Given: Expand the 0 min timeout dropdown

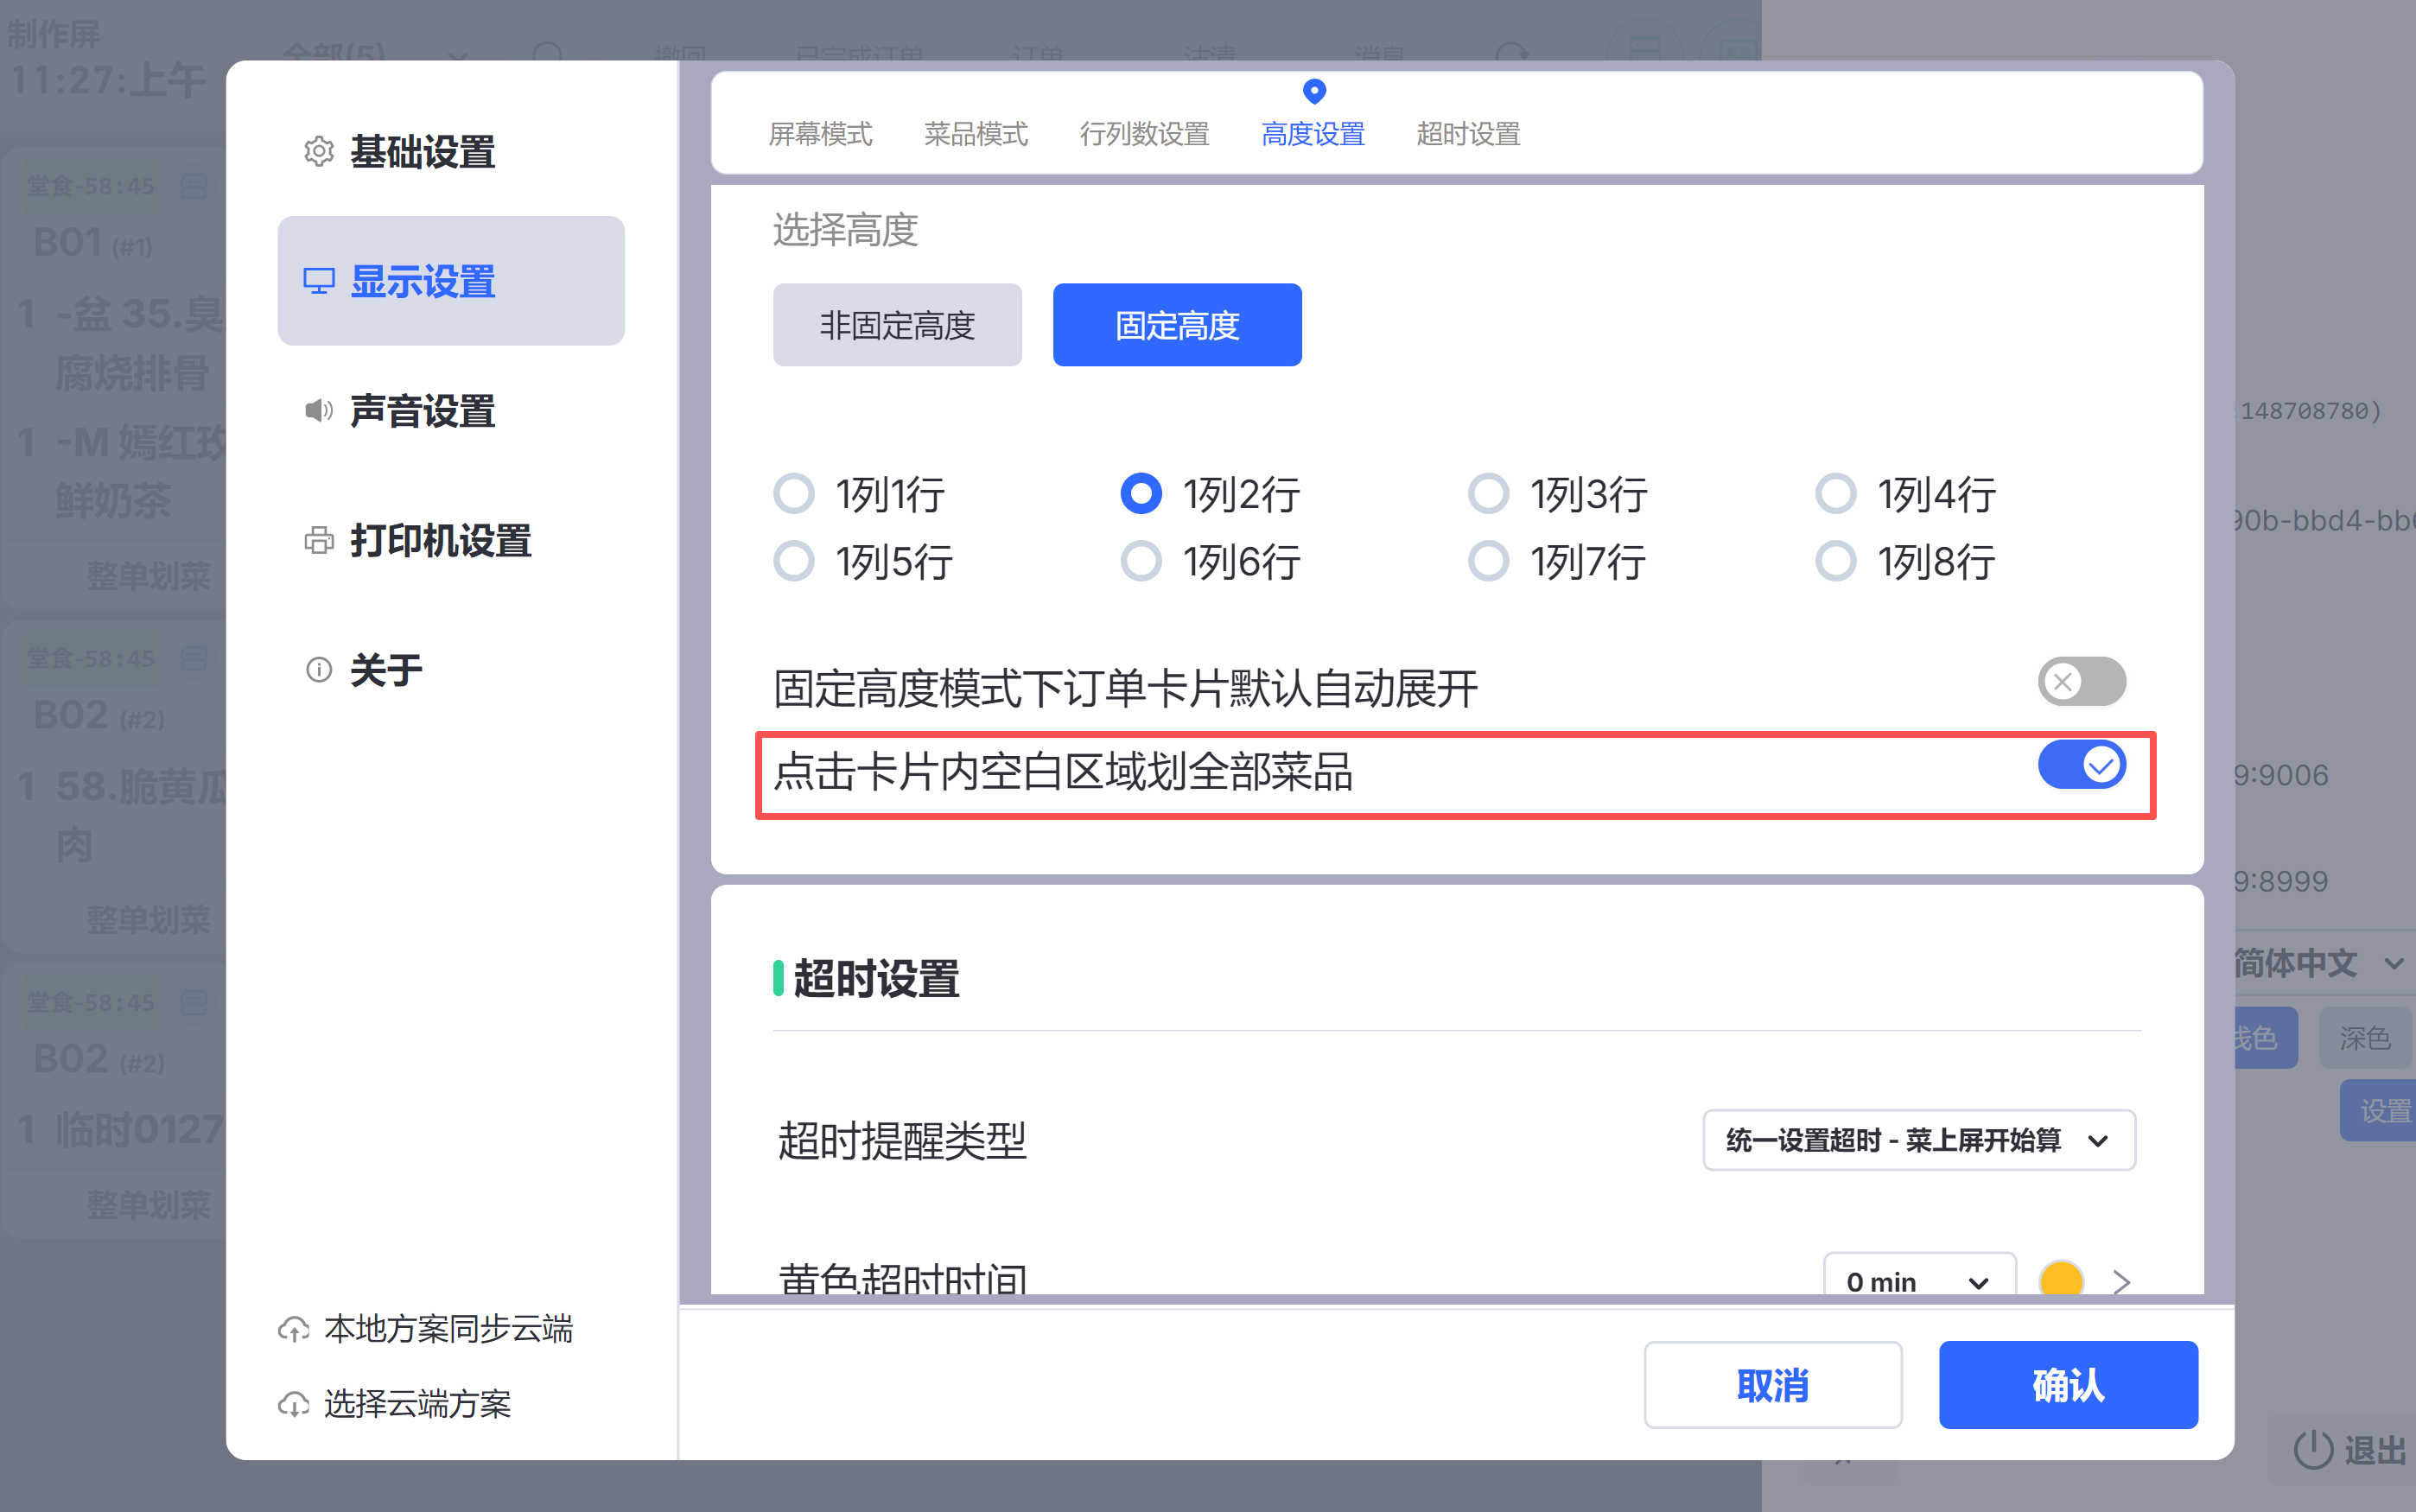Looking at the screenshot, I should pyautogui.click(x=1918, y=1281).
